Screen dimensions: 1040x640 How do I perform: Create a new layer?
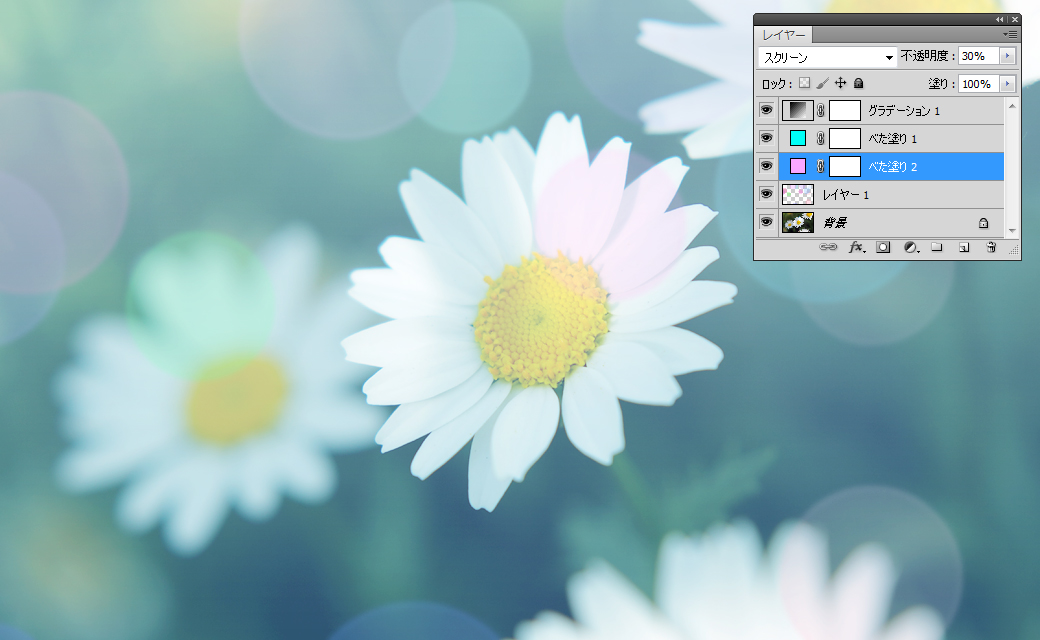pos(964,247)
